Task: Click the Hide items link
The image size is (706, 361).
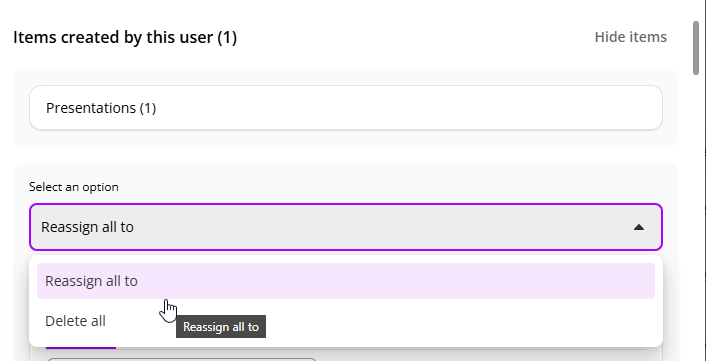Action: point(630,37)
